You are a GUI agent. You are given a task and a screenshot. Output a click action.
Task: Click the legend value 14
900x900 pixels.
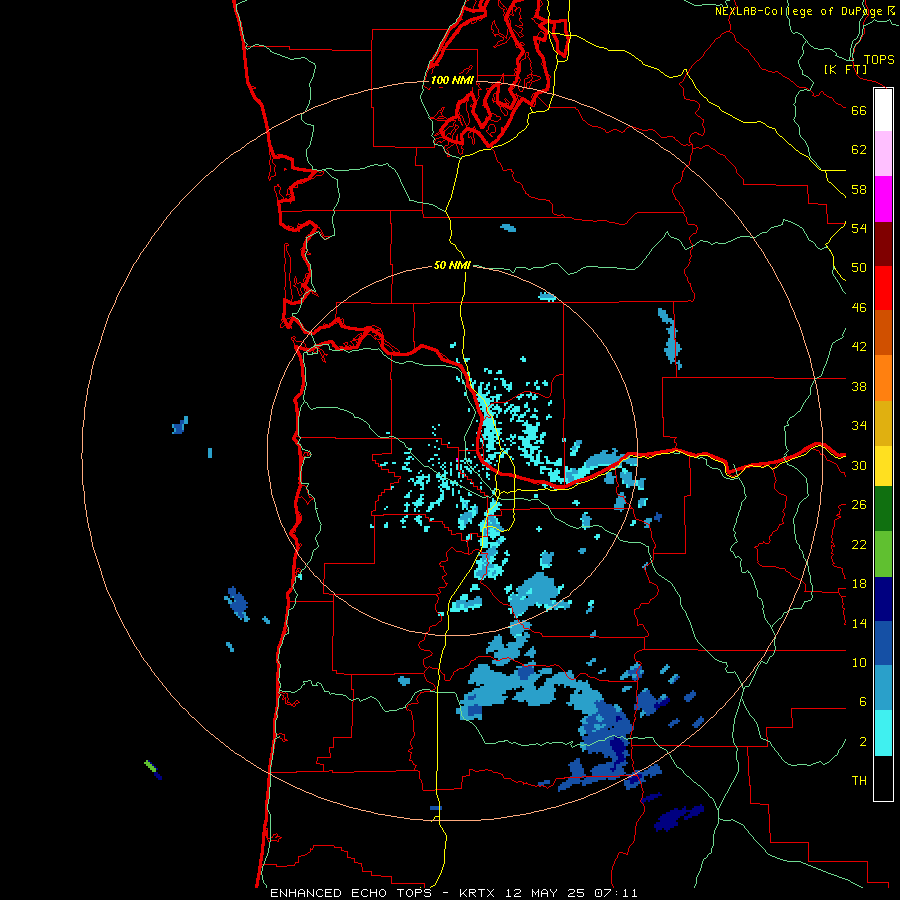tap(859, 623)
